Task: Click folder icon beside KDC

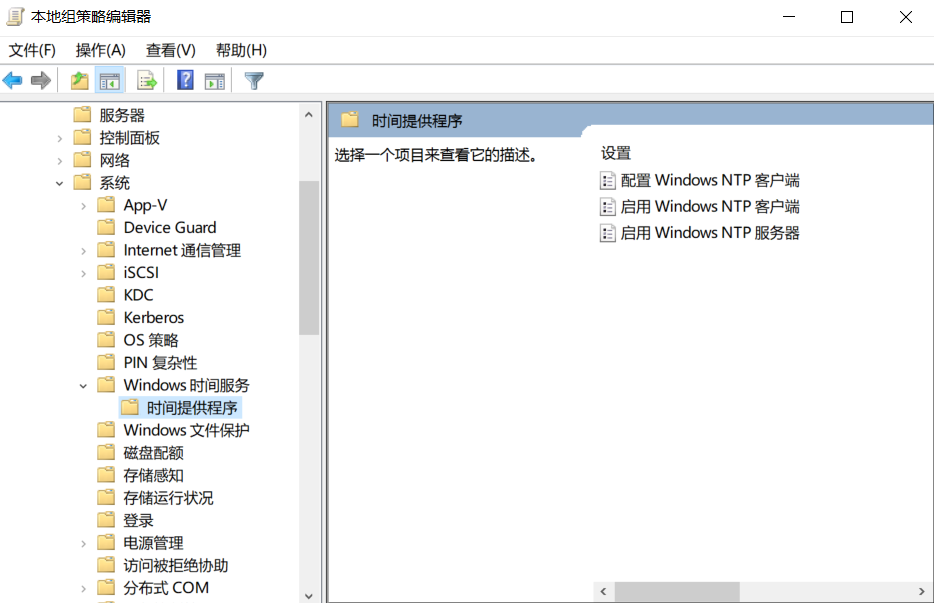Action: (106, 295)
